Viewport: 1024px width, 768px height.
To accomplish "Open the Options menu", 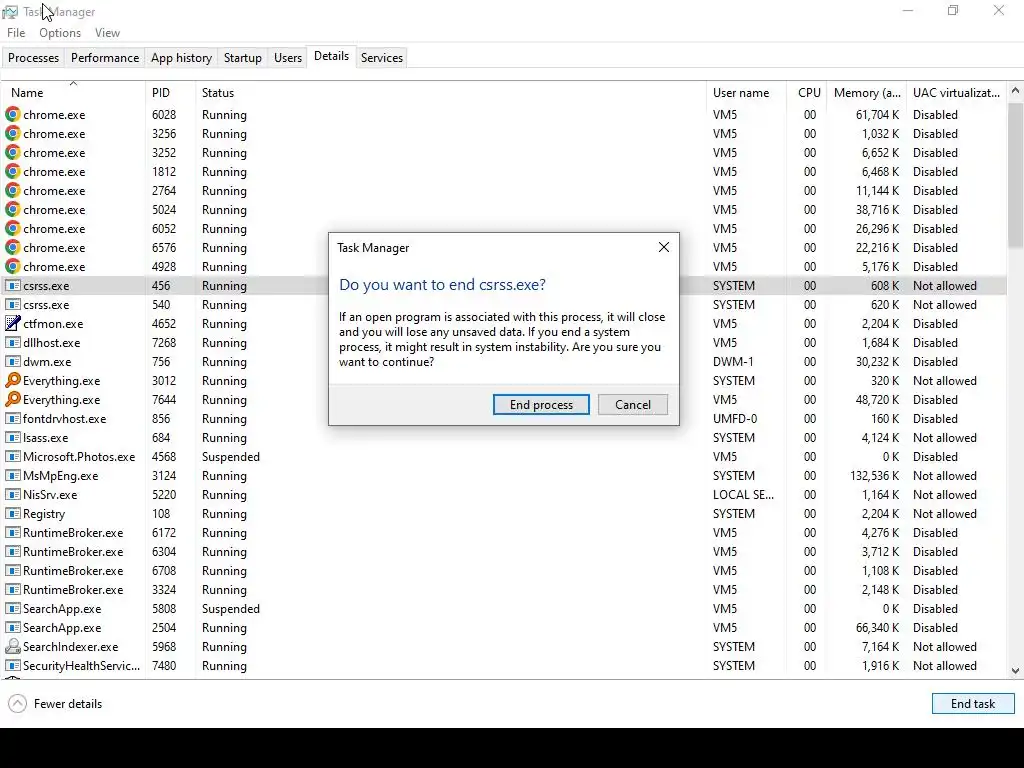I will [60, 33].
